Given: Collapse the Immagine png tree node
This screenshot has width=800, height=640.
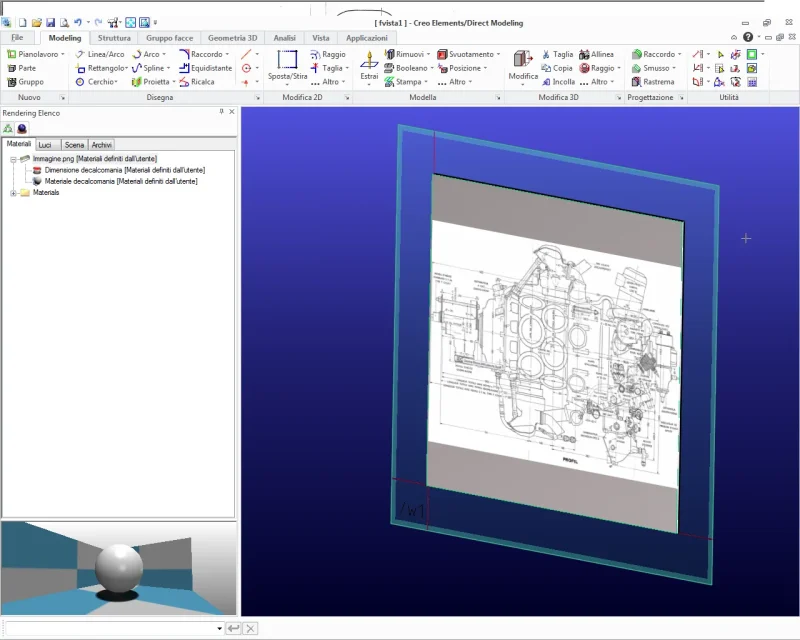Looking at the screenshot, I should point(13,159).
